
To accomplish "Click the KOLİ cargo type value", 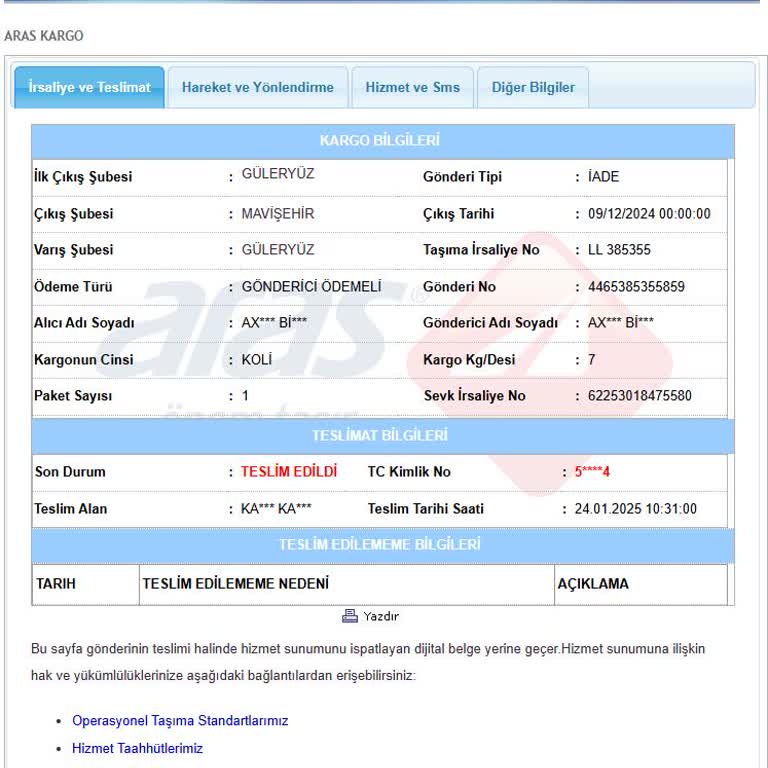I will pos(256,360).
